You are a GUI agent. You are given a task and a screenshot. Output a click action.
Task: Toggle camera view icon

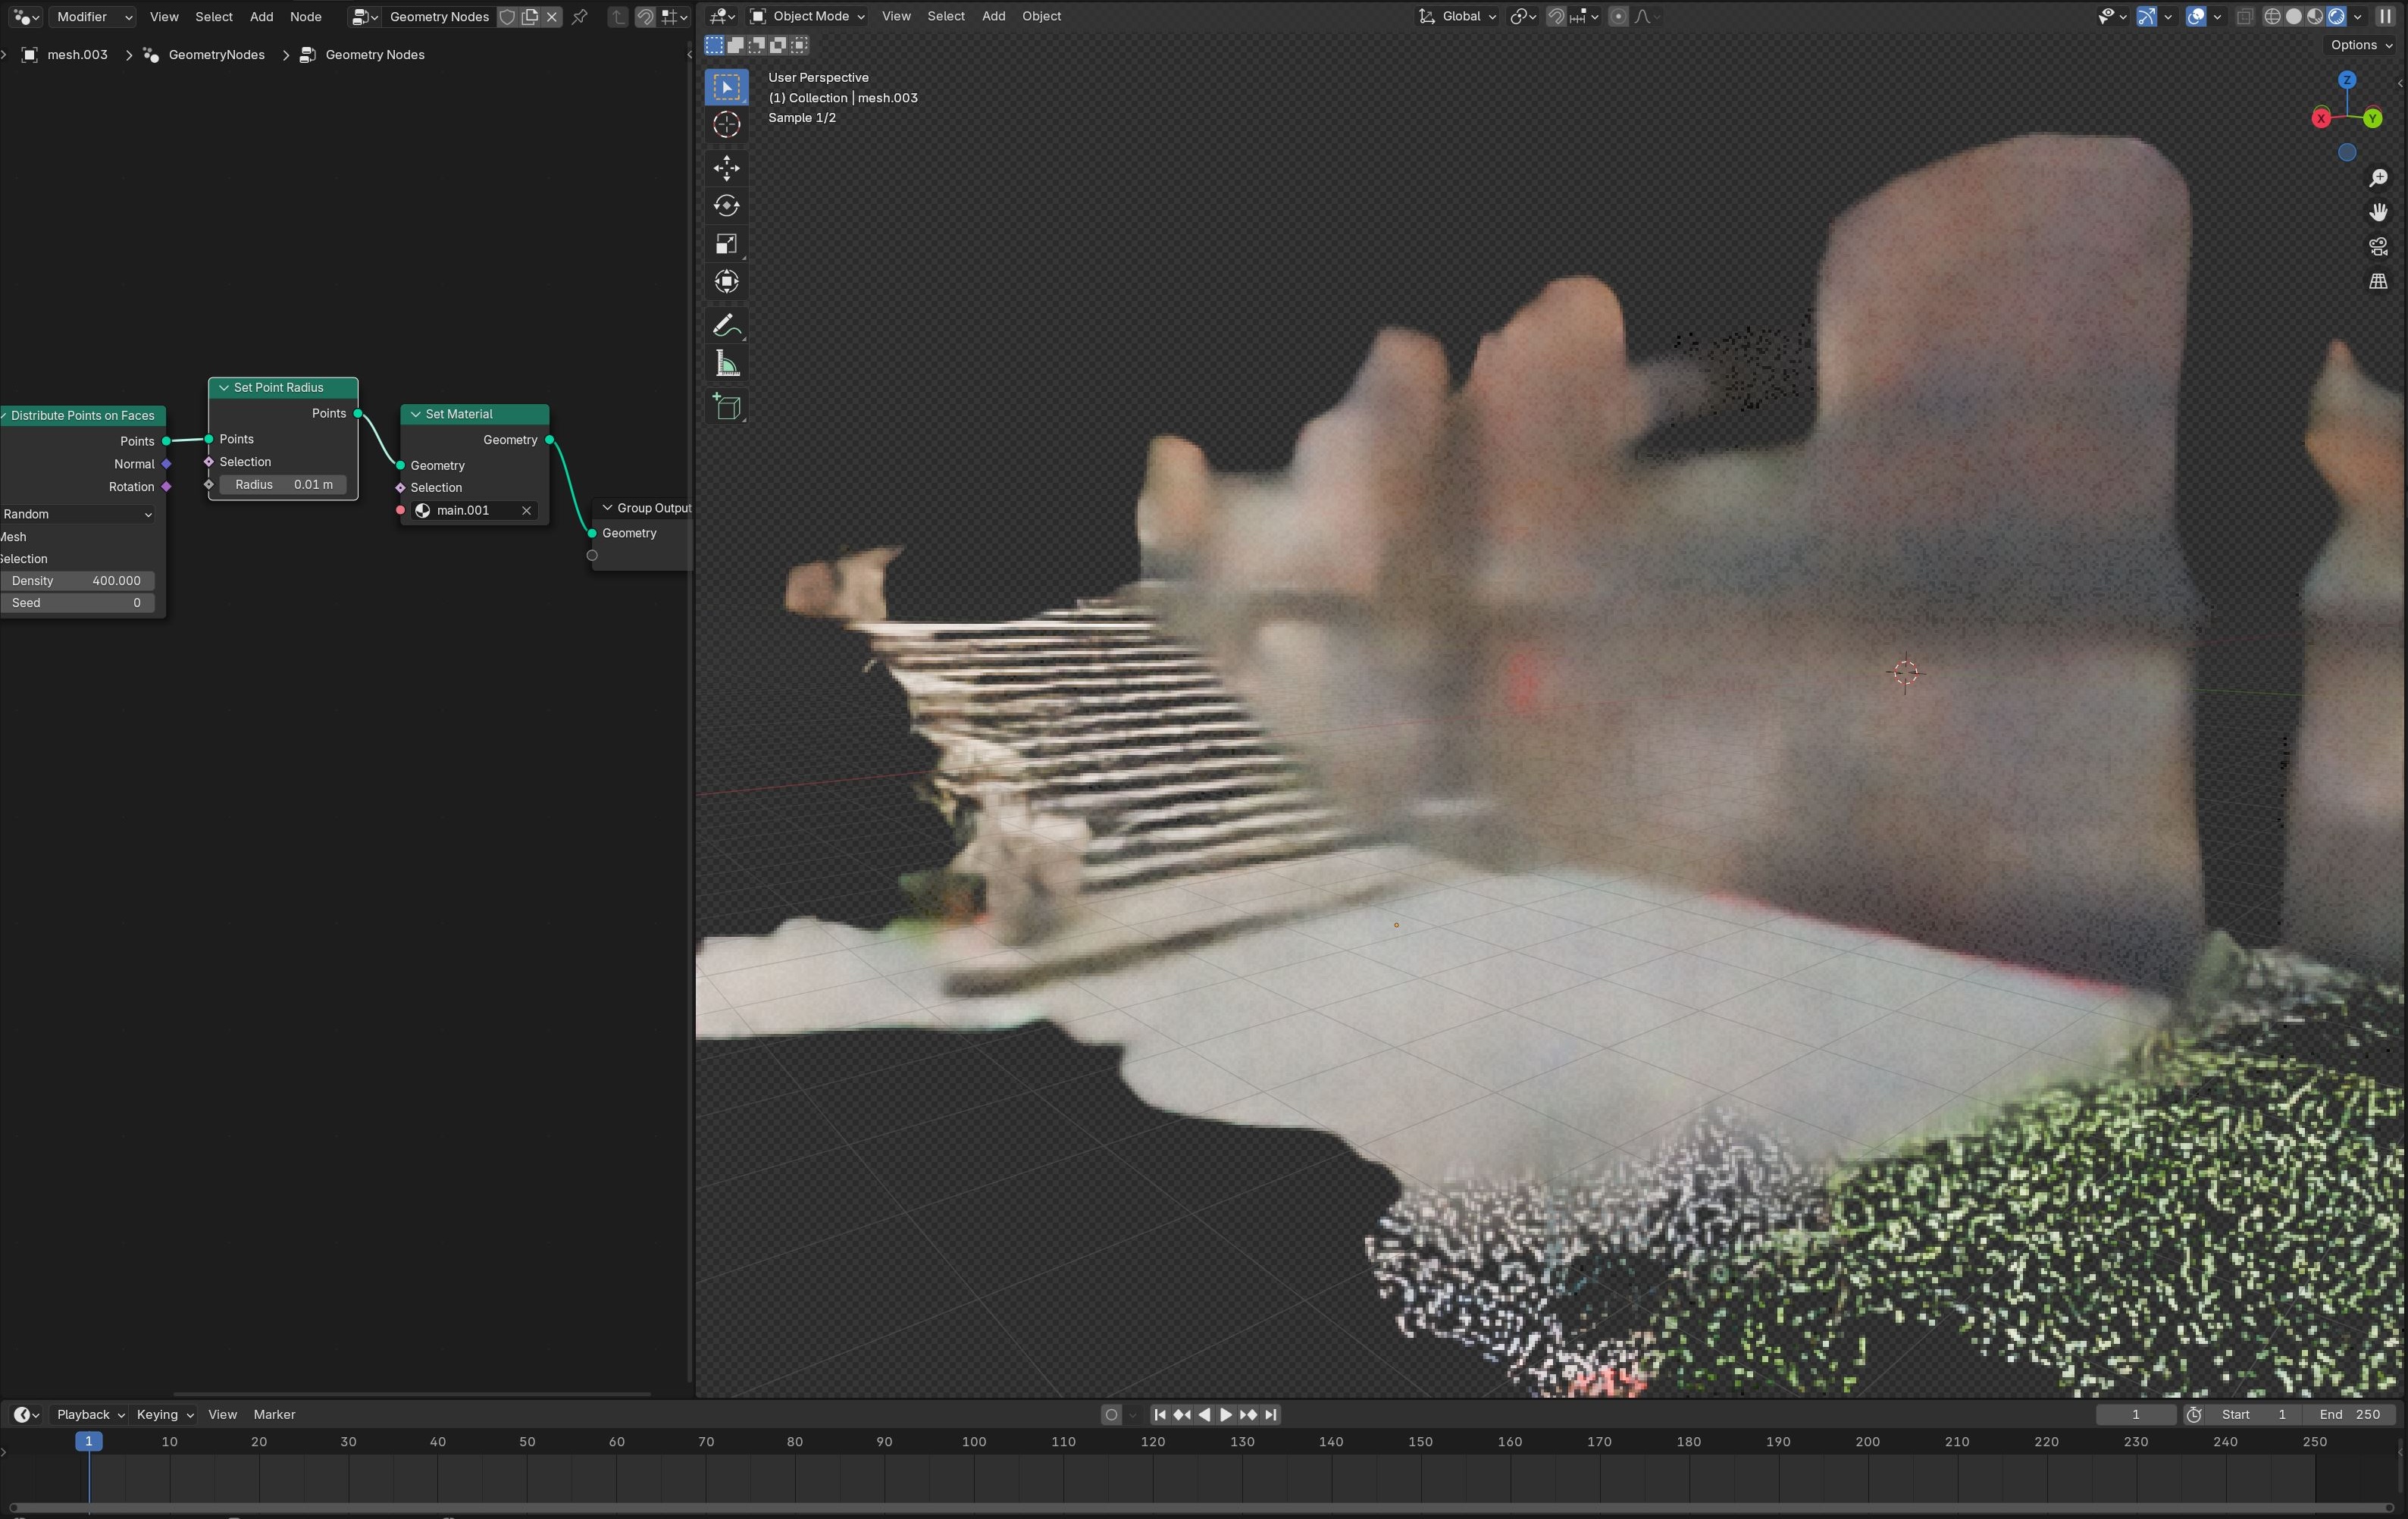pos(2378,247)
